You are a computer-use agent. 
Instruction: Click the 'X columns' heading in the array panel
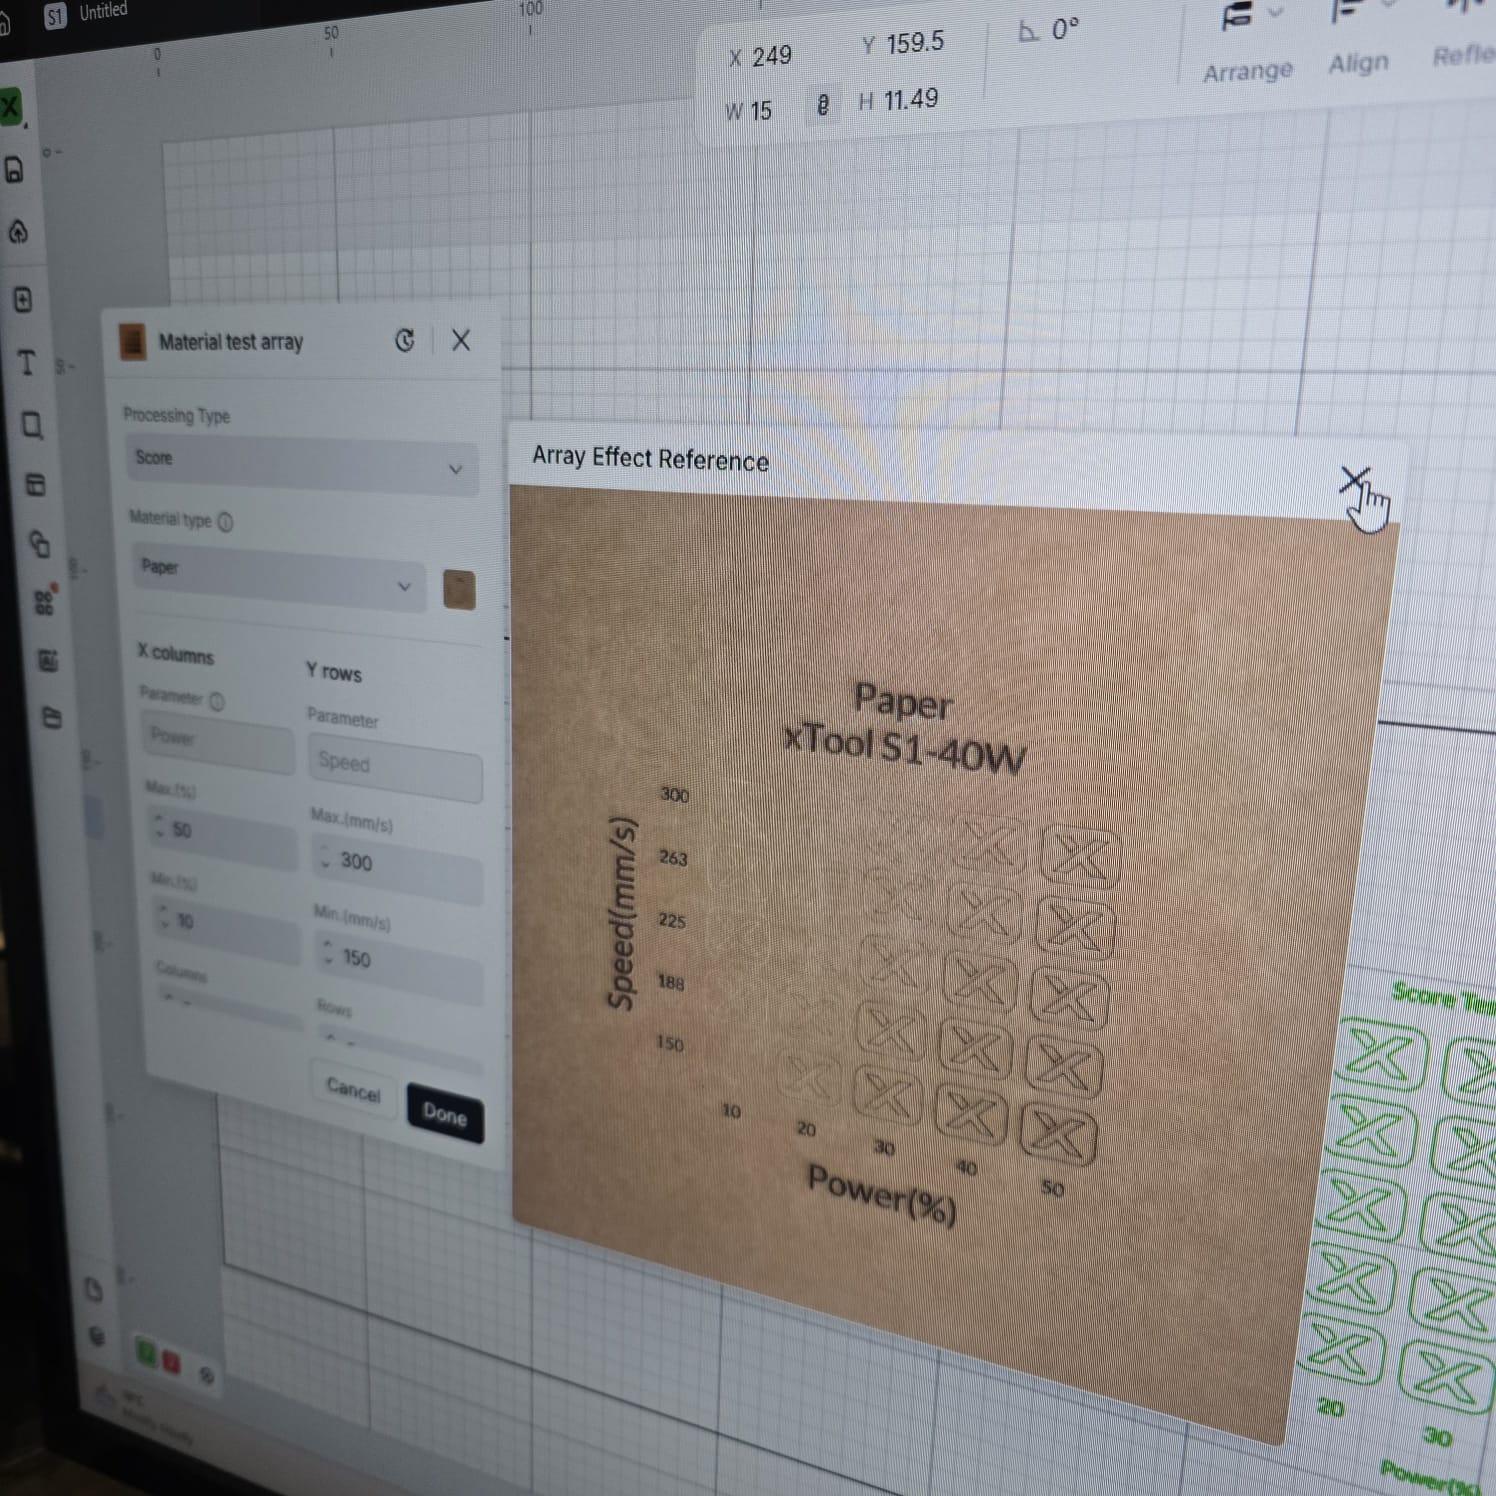click(176, 654)
